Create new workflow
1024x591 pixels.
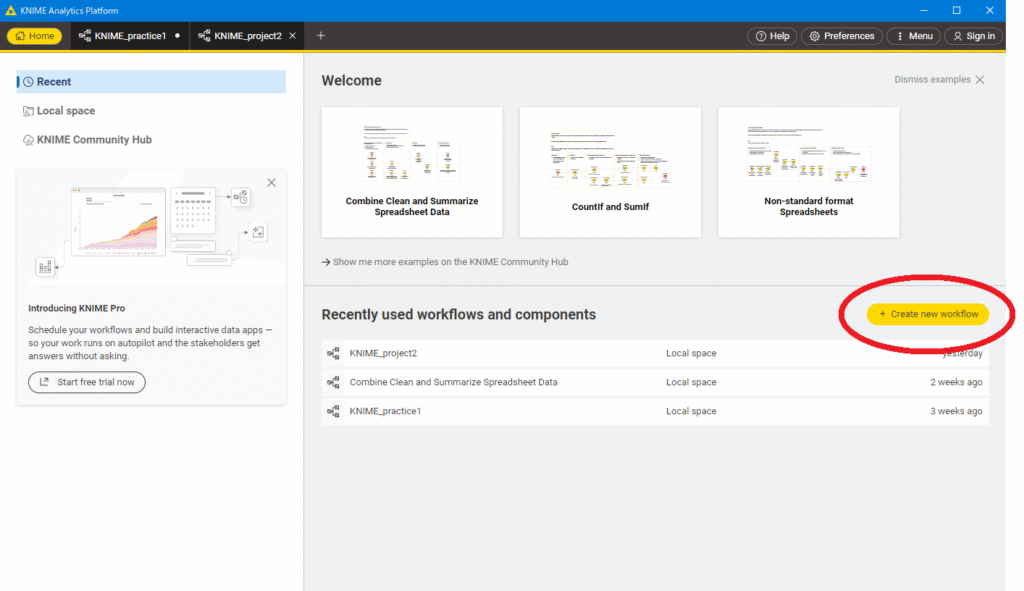tap(928, 314)
